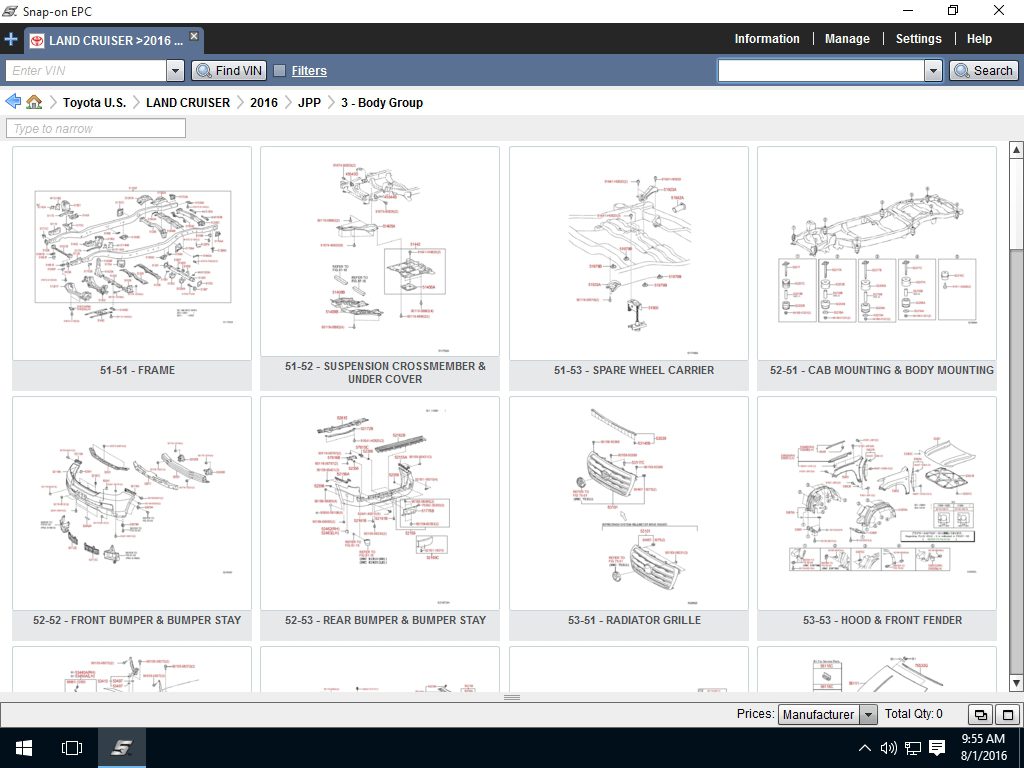Open the Filters link

pos(309,71)
